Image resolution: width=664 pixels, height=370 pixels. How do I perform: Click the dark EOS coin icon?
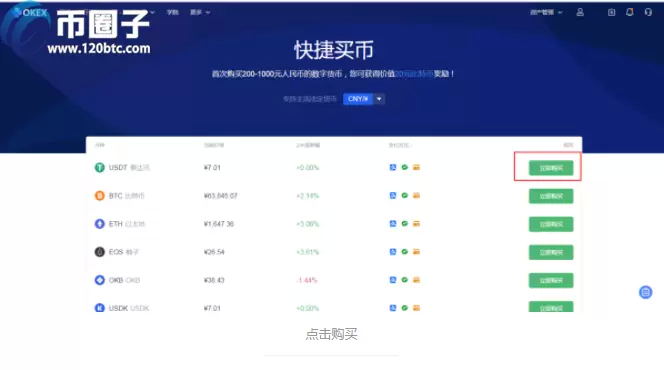pyautogui.click(x=100, y=252)
